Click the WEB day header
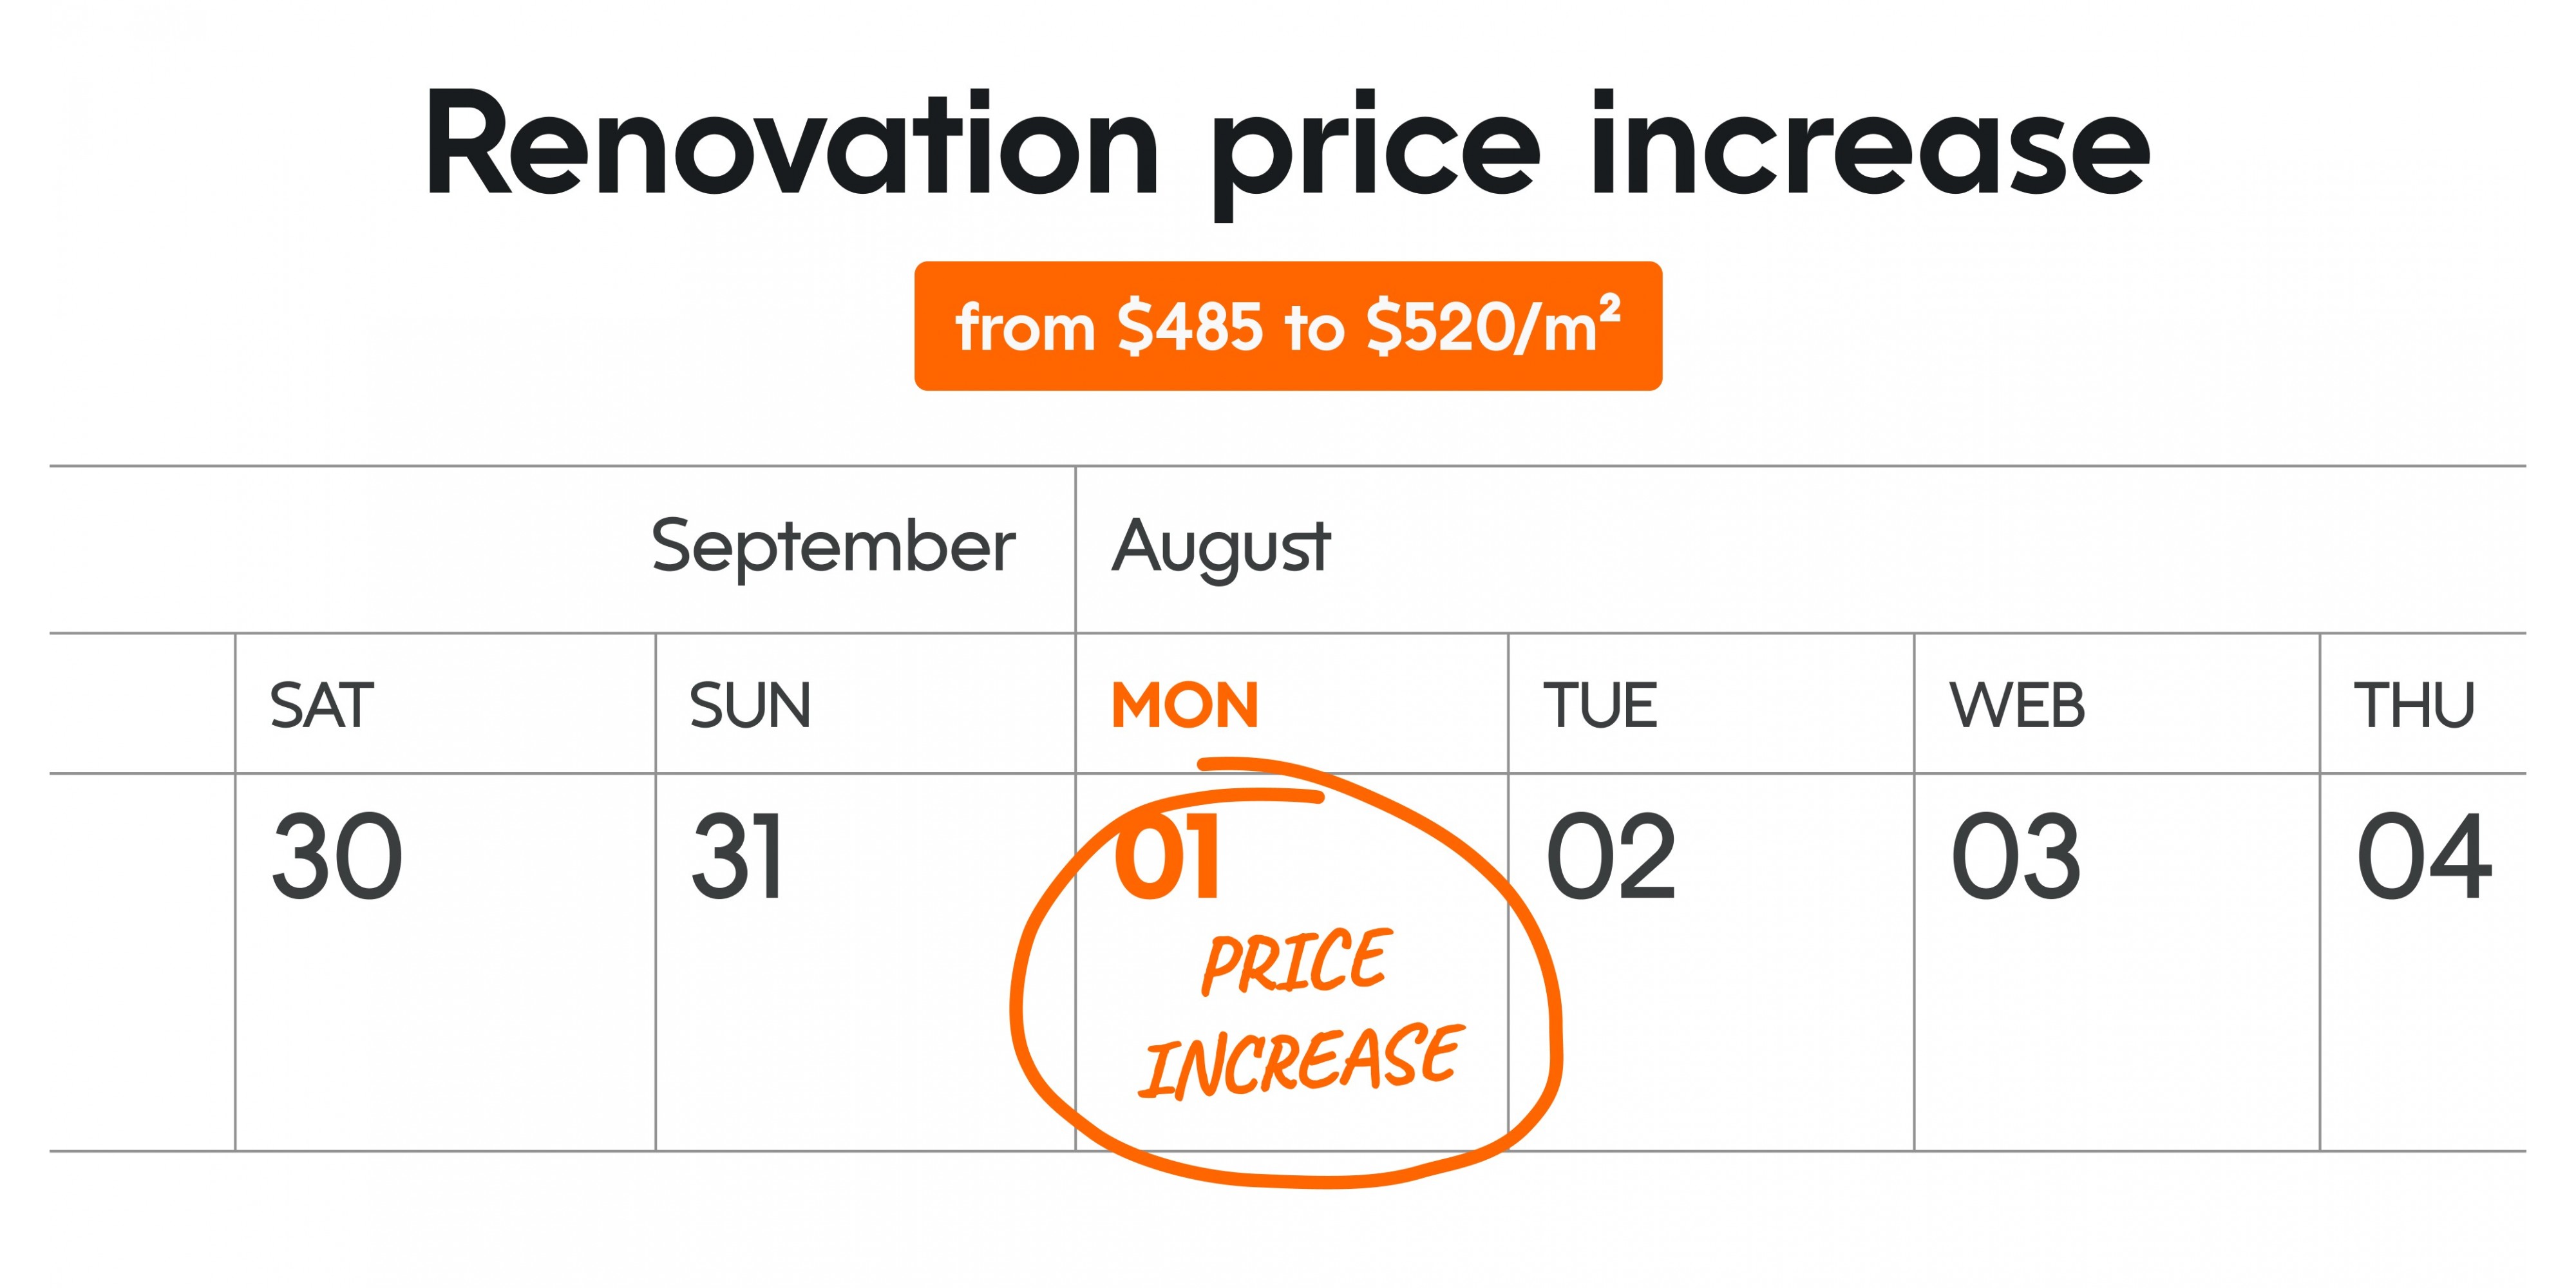Screen dimensions: 2576x1288 [2017, 705]
